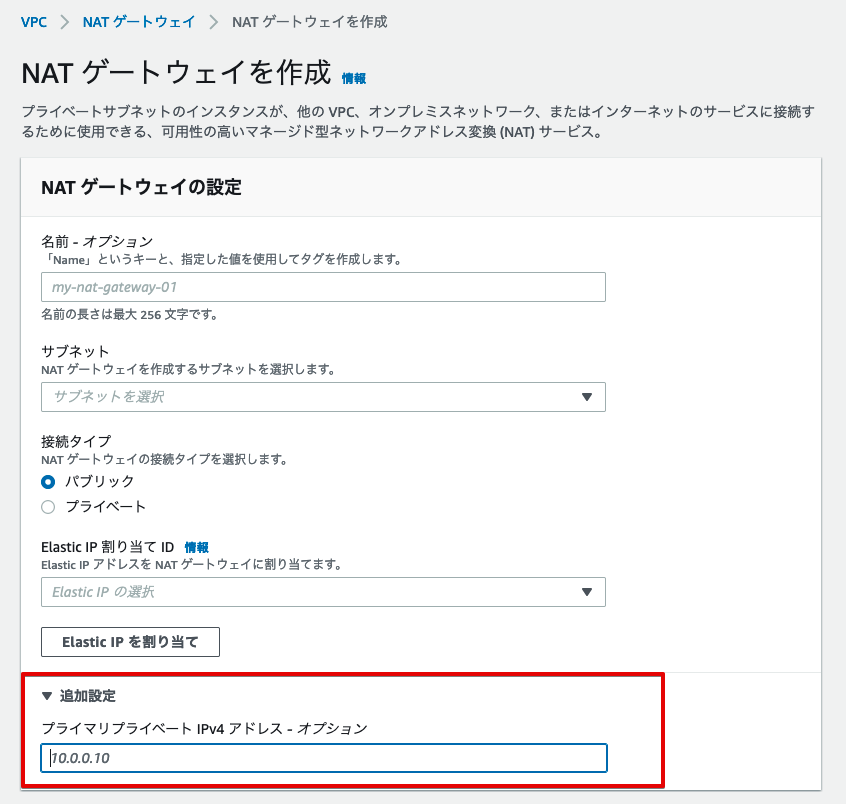Click the second breadcrumb chevron separator
Viewport: 846px width, 804px height.
214,22
